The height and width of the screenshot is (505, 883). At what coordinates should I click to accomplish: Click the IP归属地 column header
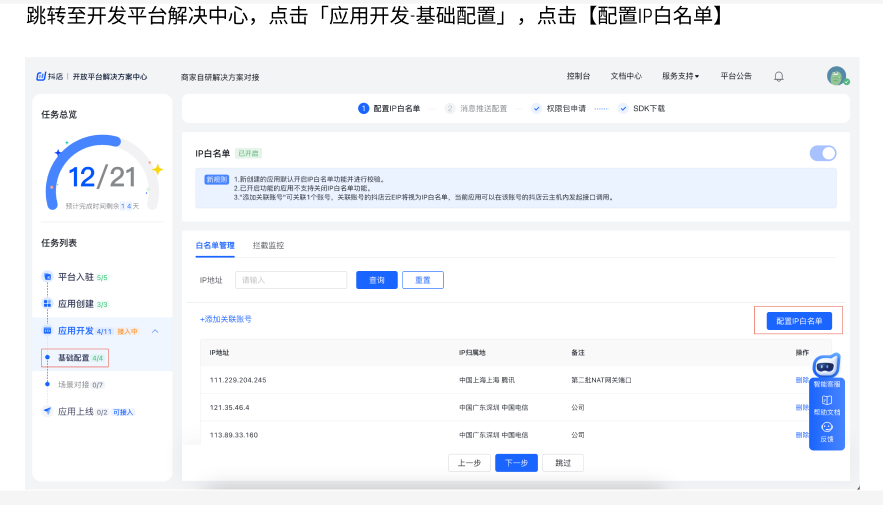472,353
